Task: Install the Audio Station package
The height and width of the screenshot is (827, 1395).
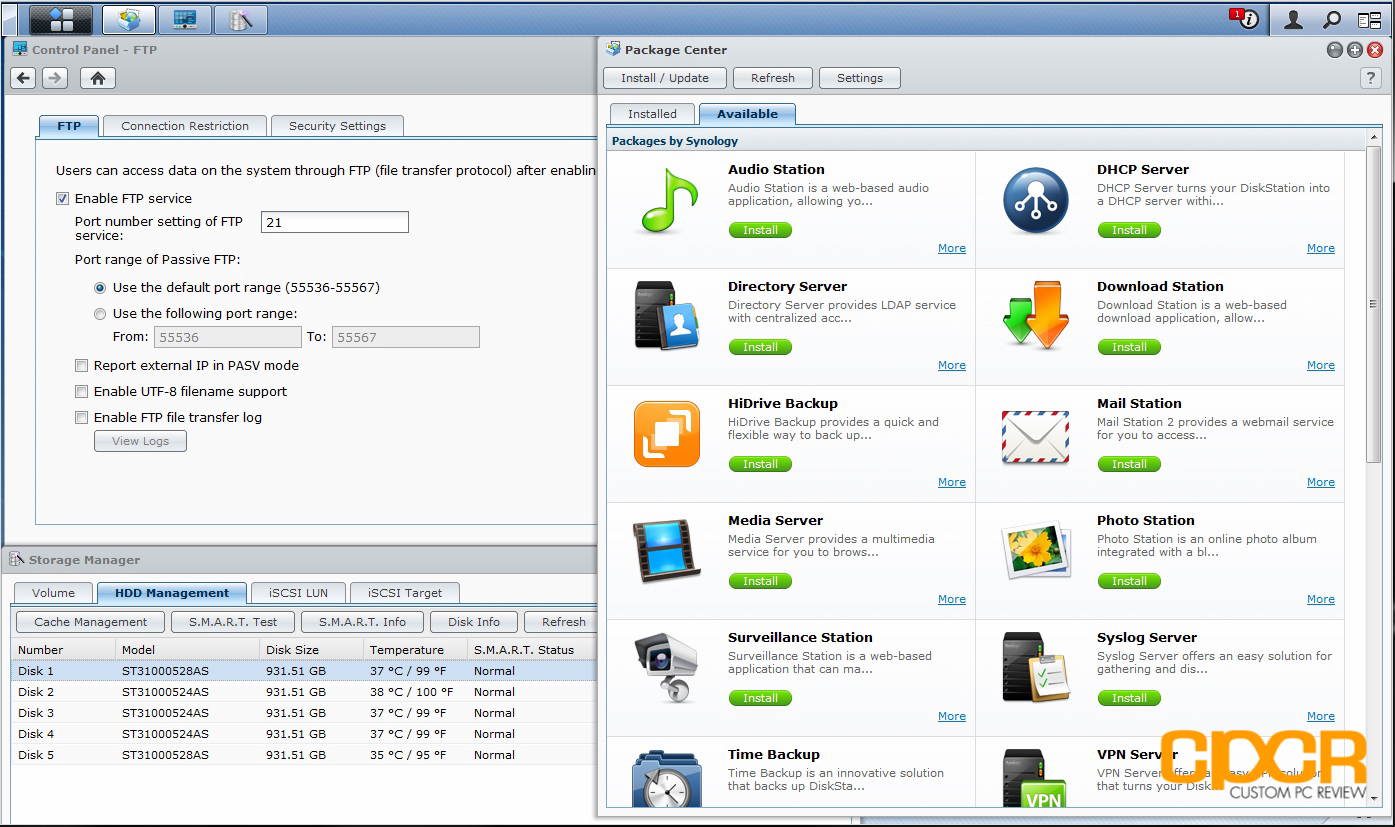Action: [x=760, y=230]
